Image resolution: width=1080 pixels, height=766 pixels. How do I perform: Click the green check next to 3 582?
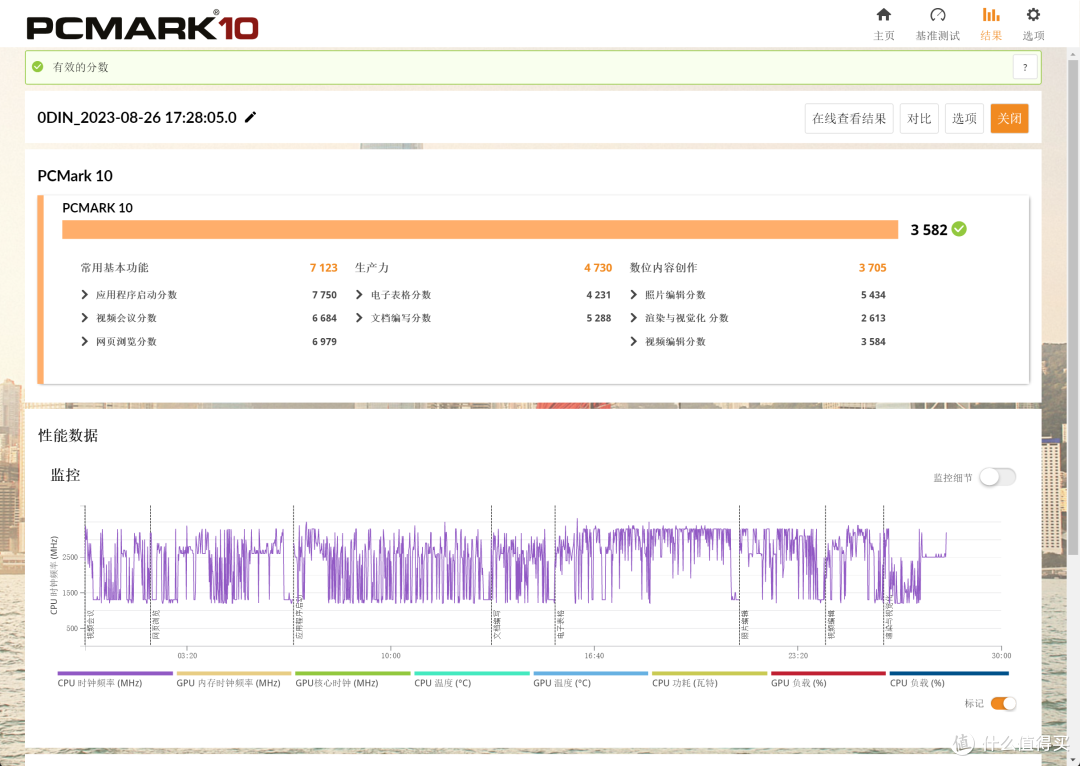pyautogui.click(x=959, y=229)
